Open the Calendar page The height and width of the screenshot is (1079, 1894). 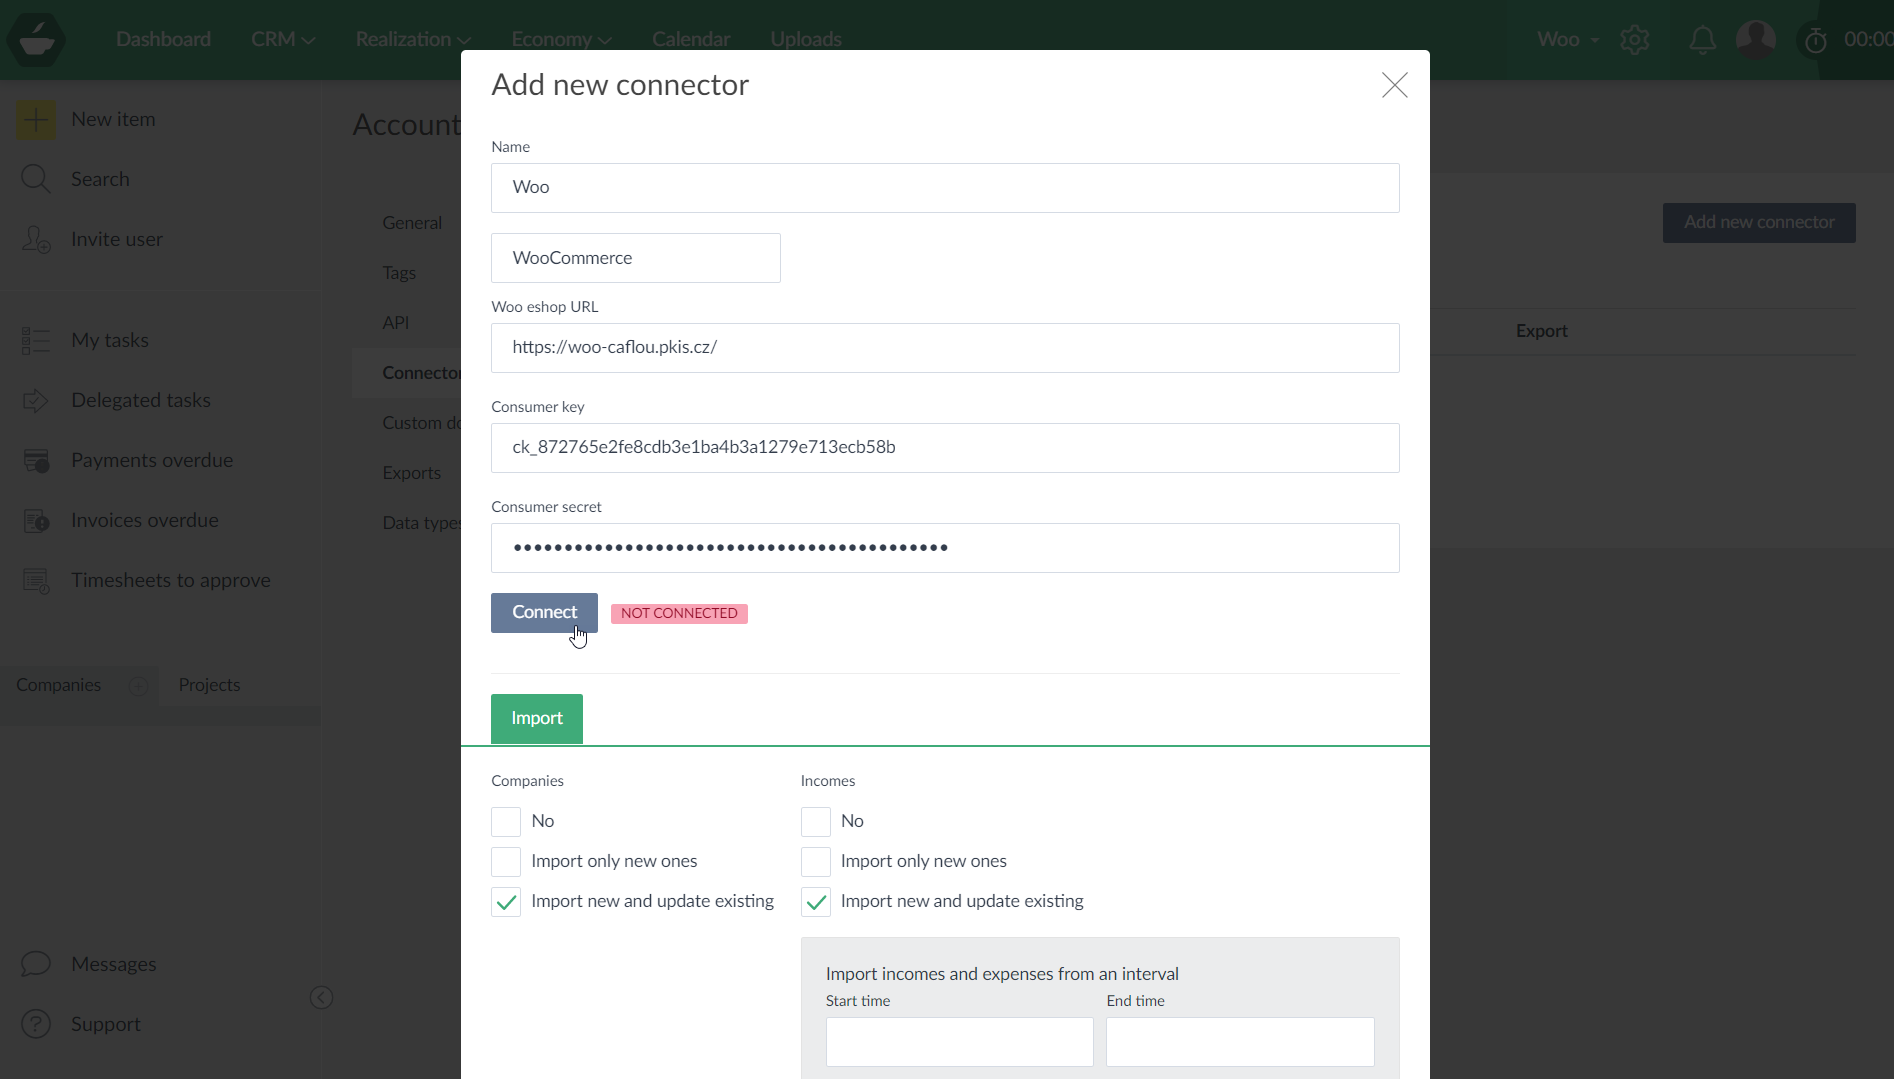690,39
